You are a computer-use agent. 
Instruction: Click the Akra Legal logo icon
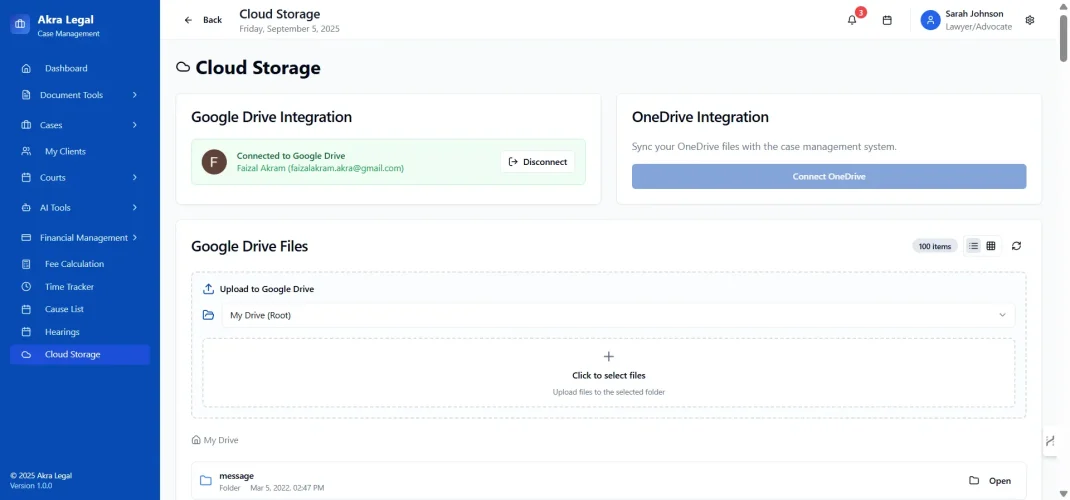tap(20, 26)
